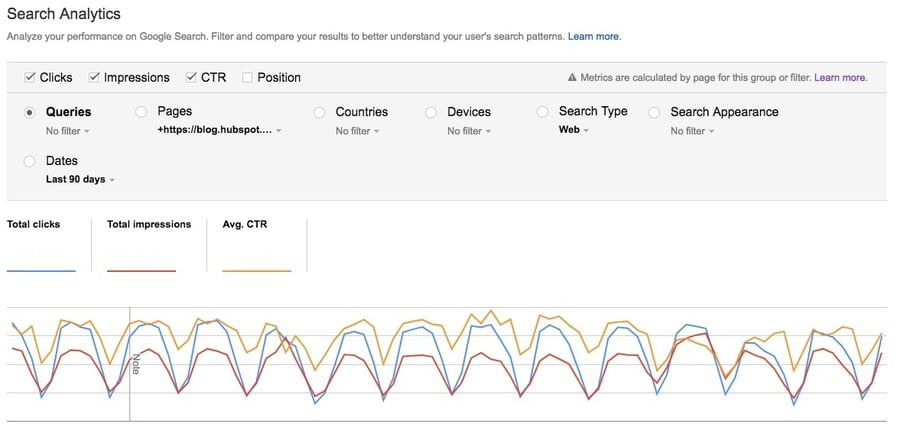The height and width of the screenshot is (443, 900).
Task: Open the Queries No filter dropdown
Action: (x=68, y=131)
